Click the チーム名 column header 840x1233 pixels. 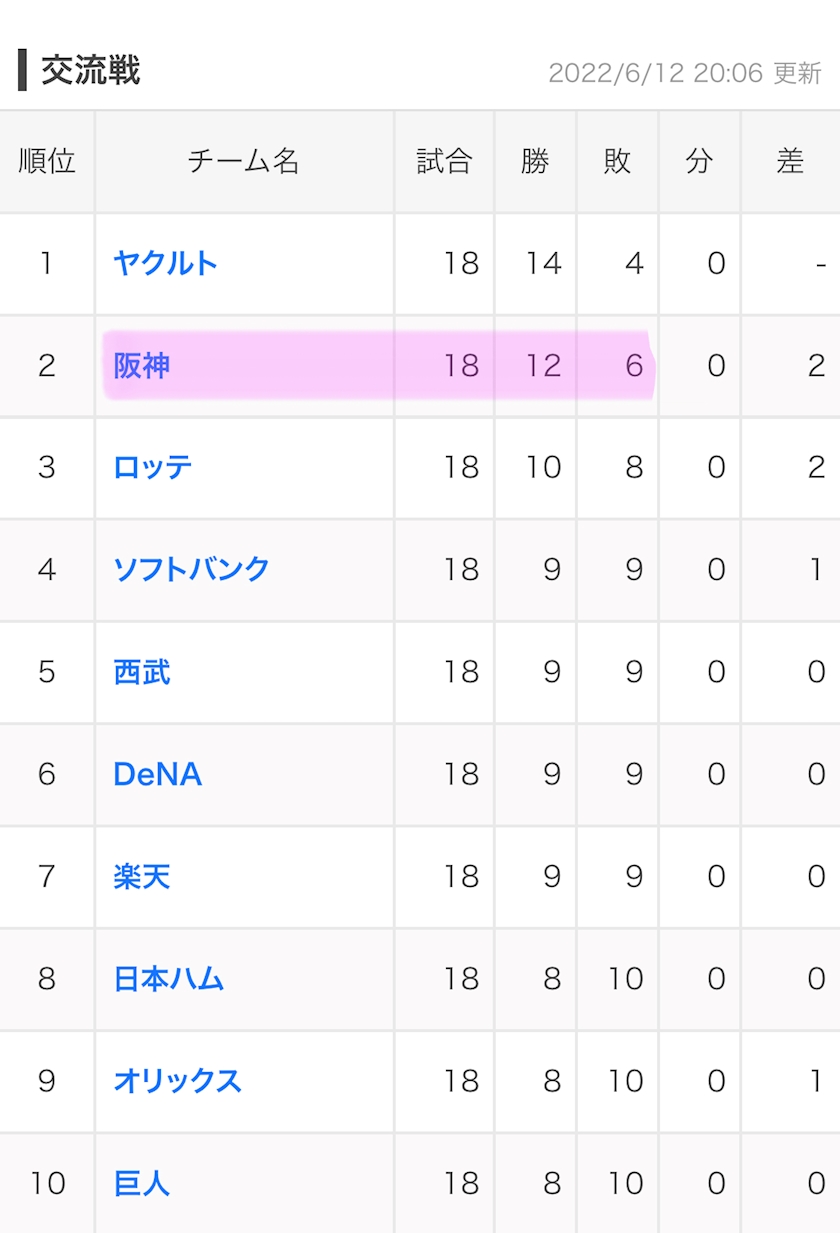point(244,161)
